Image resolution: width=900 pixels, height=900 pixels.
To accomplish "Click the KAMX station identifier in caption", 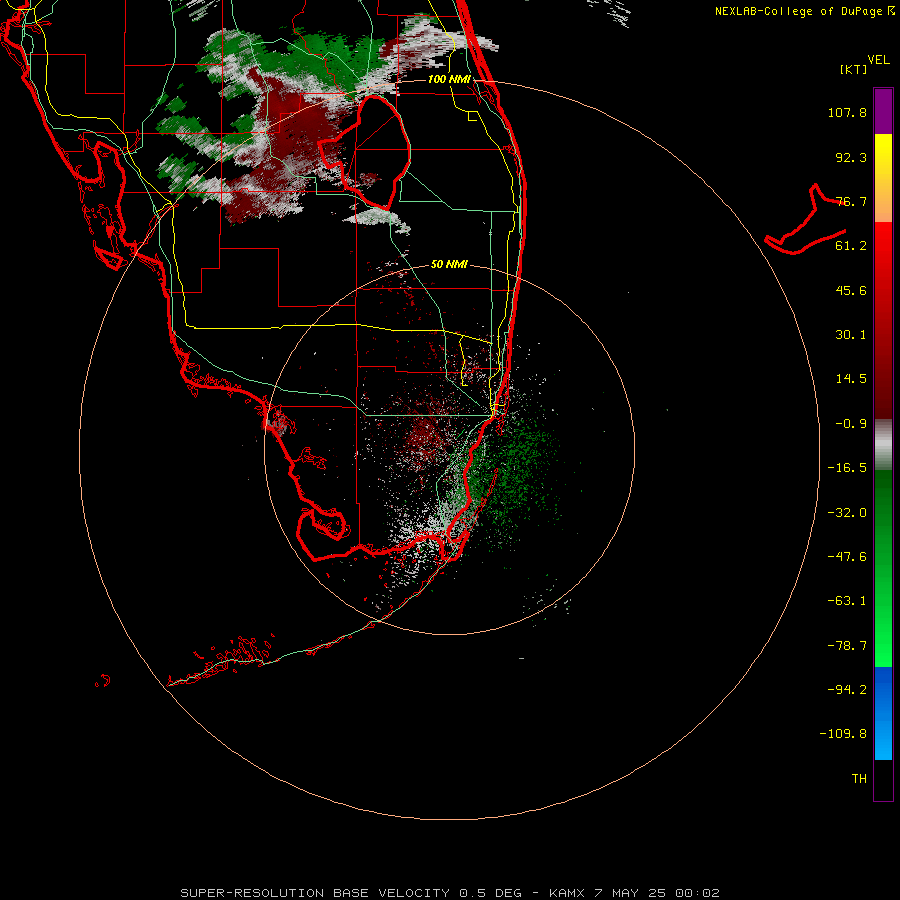I will pos(567,893).
